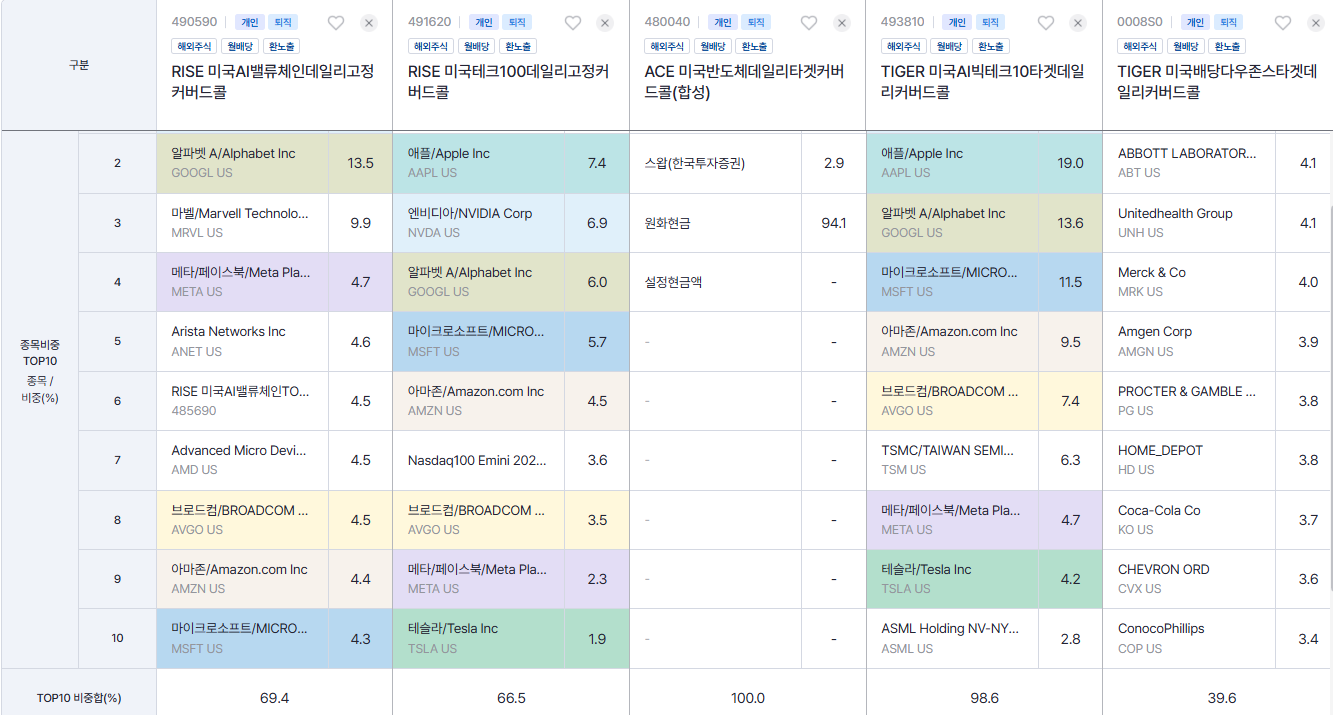Remove ETF 480040 from comparison
The height and width of the screenshot is (715, 1333).
[841, 23]
